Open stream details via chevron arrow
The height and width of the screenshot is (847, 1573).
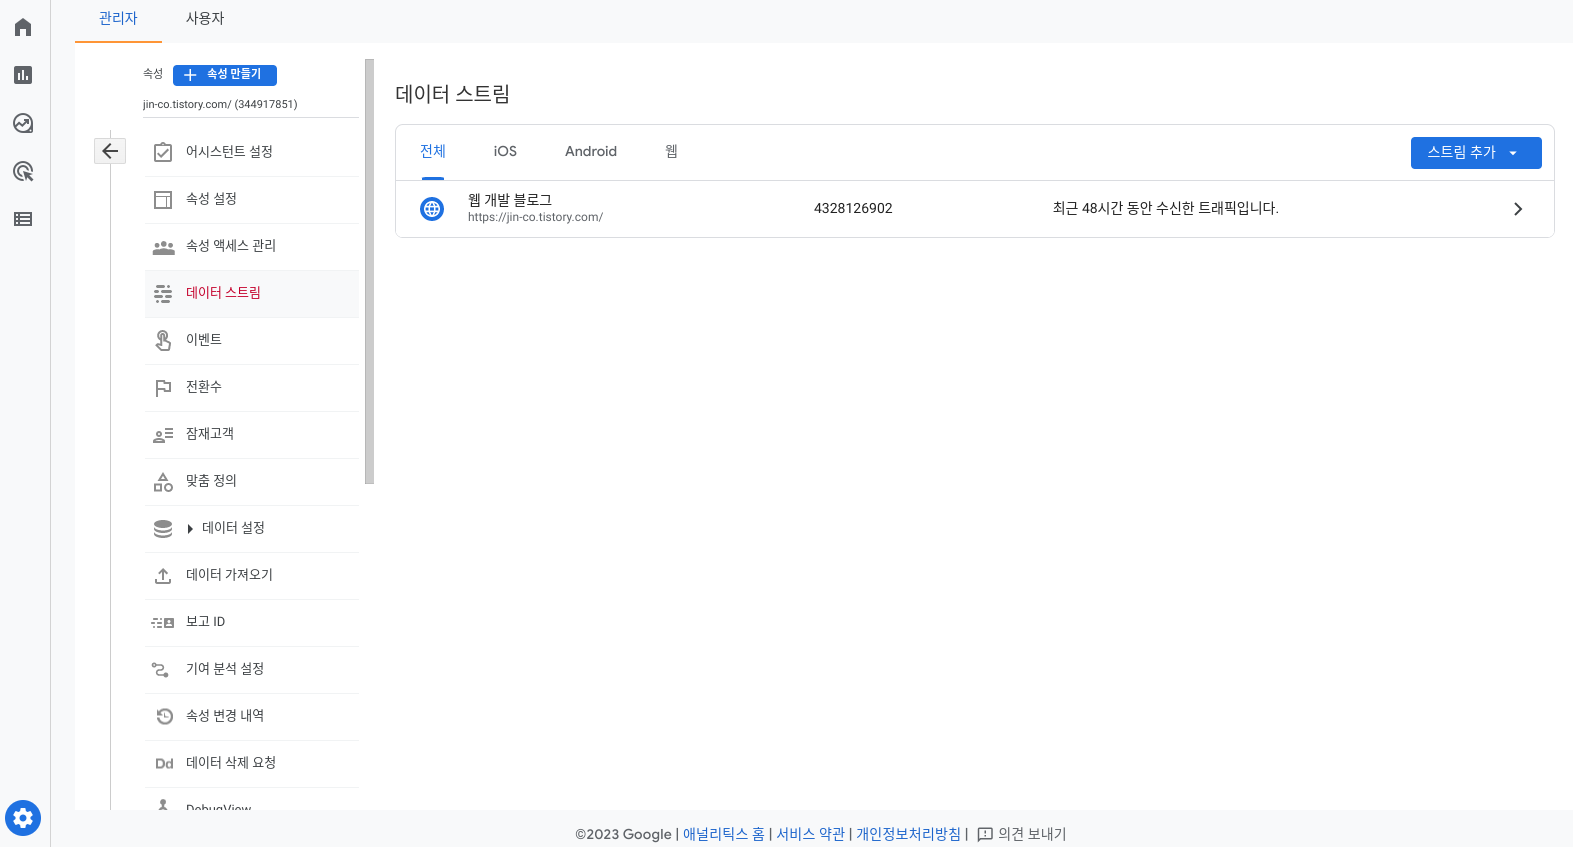click(1518, 209)
